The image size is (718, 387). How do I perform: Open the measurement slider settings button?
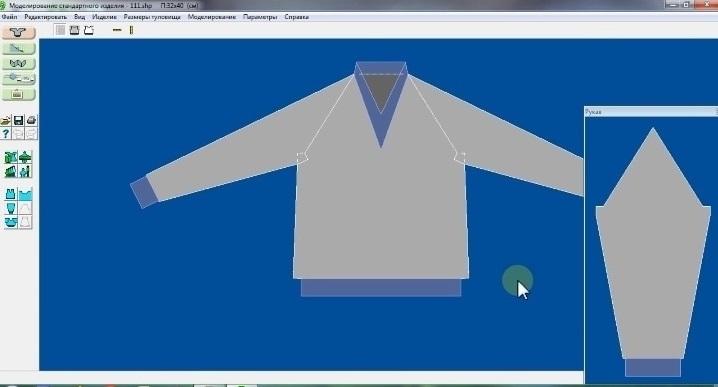click(x=18, y=78)
